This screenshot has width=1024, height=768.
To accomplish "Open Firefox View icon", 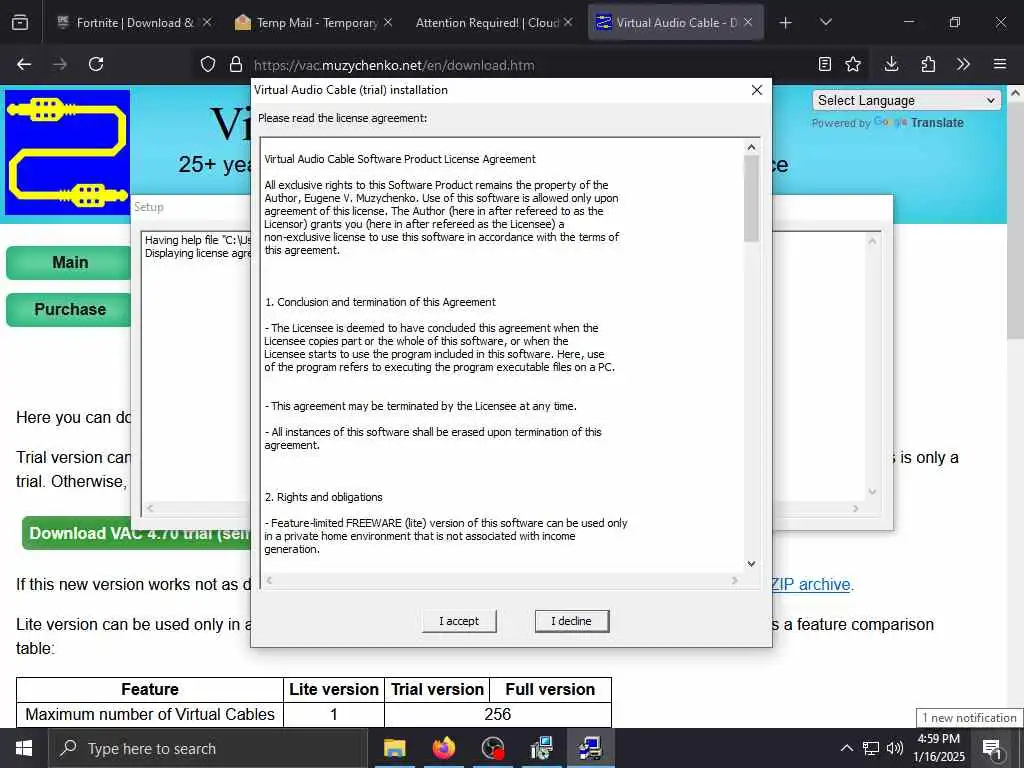I will (20, 23).
